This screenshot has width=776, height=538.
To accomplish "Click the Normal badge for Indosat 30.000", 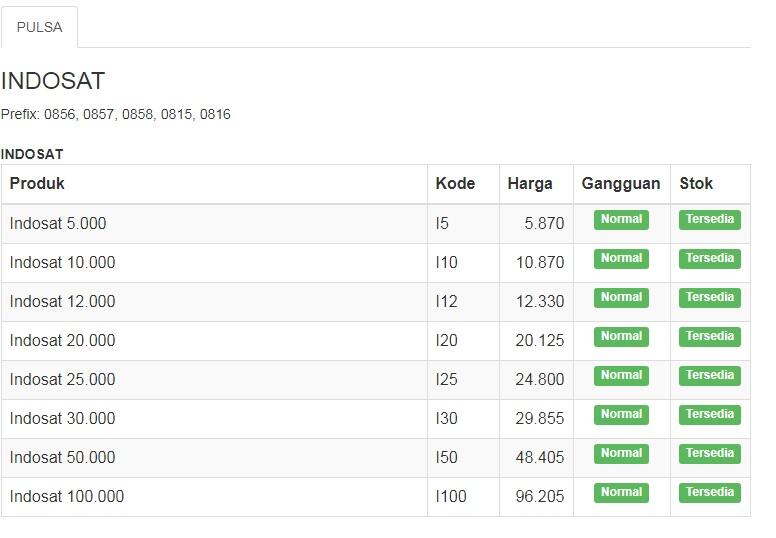I will point(622,415).
